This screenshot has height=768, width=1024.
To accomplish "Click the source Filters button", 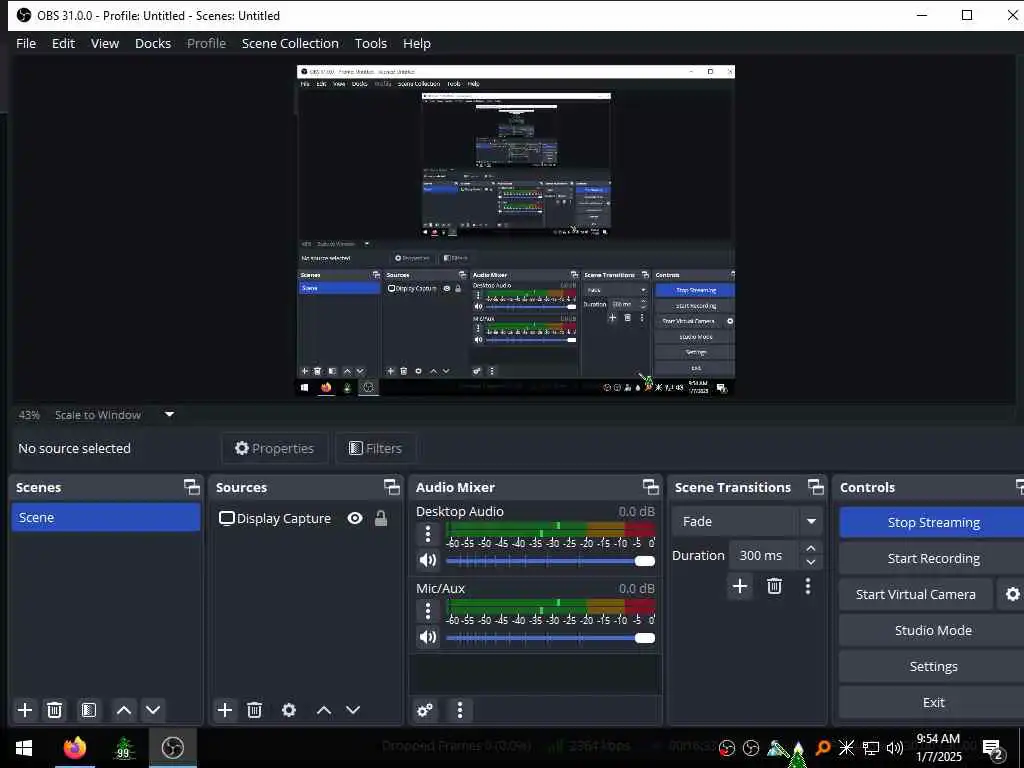I will point(376,448).
